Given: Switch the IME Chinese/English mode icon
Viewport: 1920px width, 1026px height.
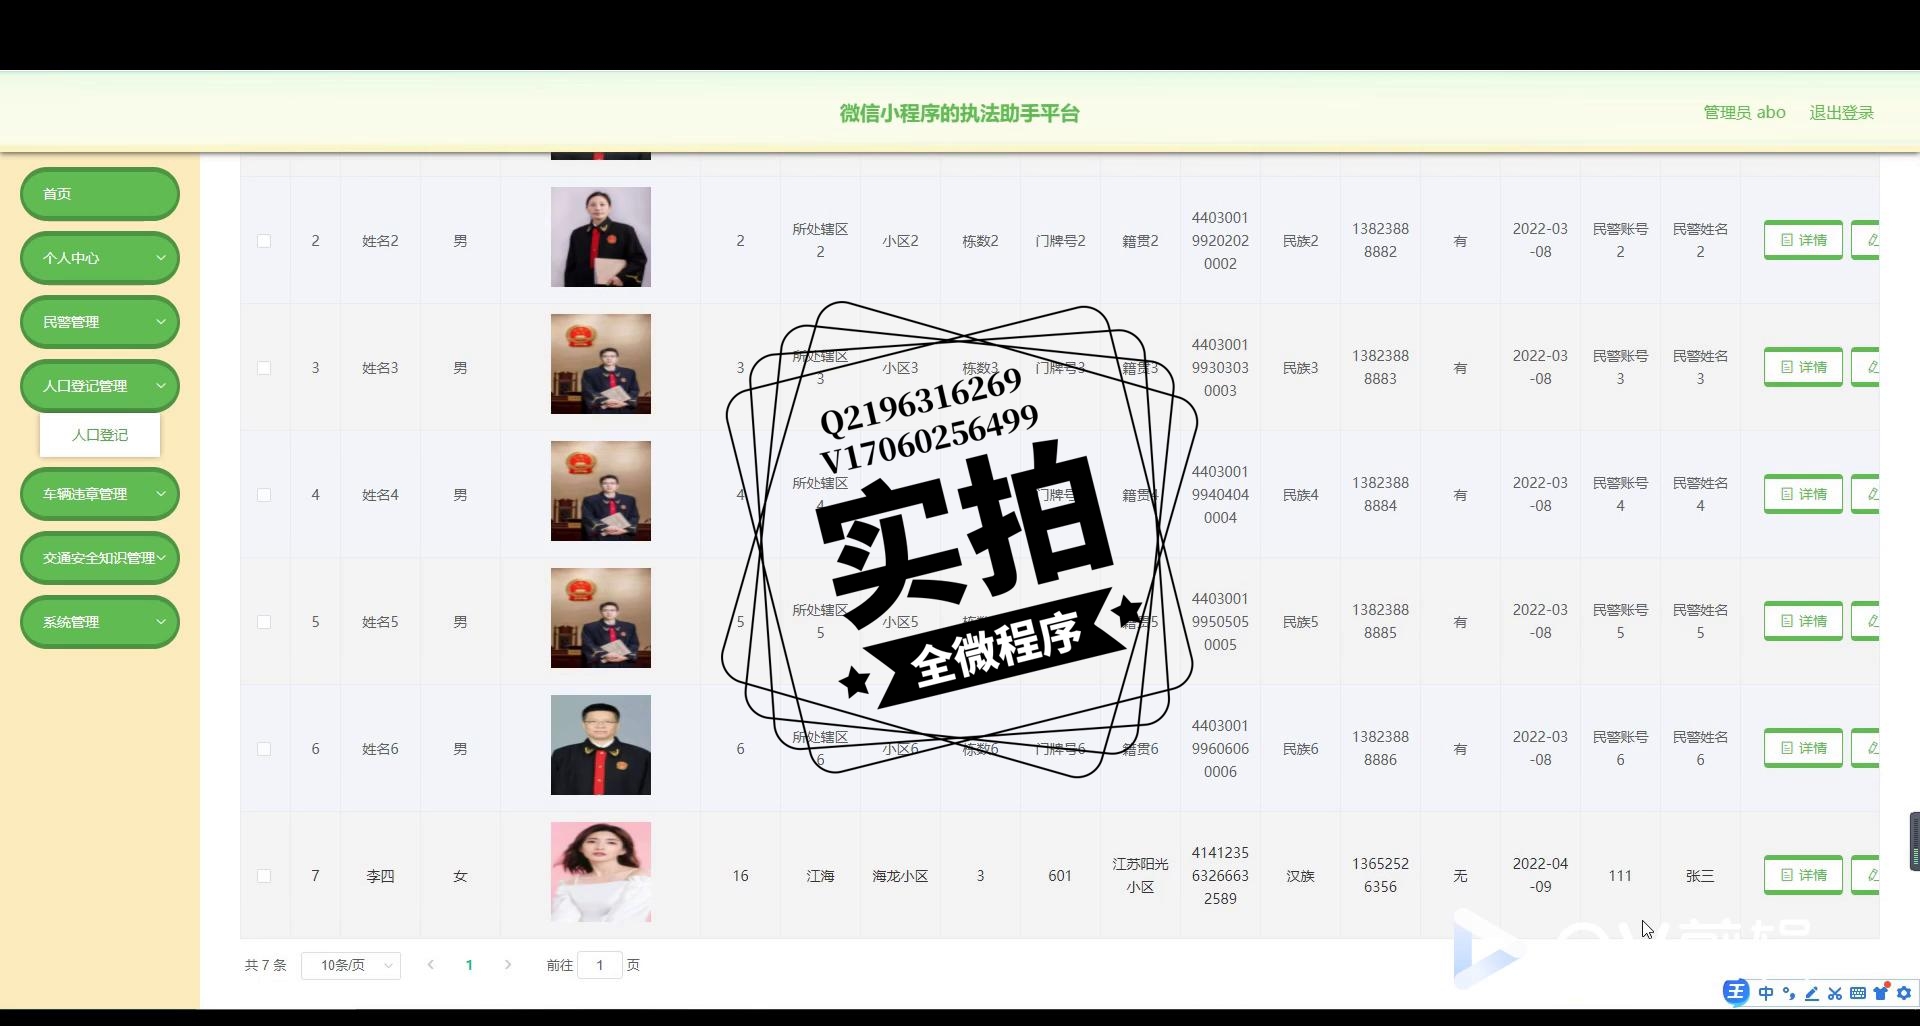Looking at the screenshot, I should coord(1766,993).
